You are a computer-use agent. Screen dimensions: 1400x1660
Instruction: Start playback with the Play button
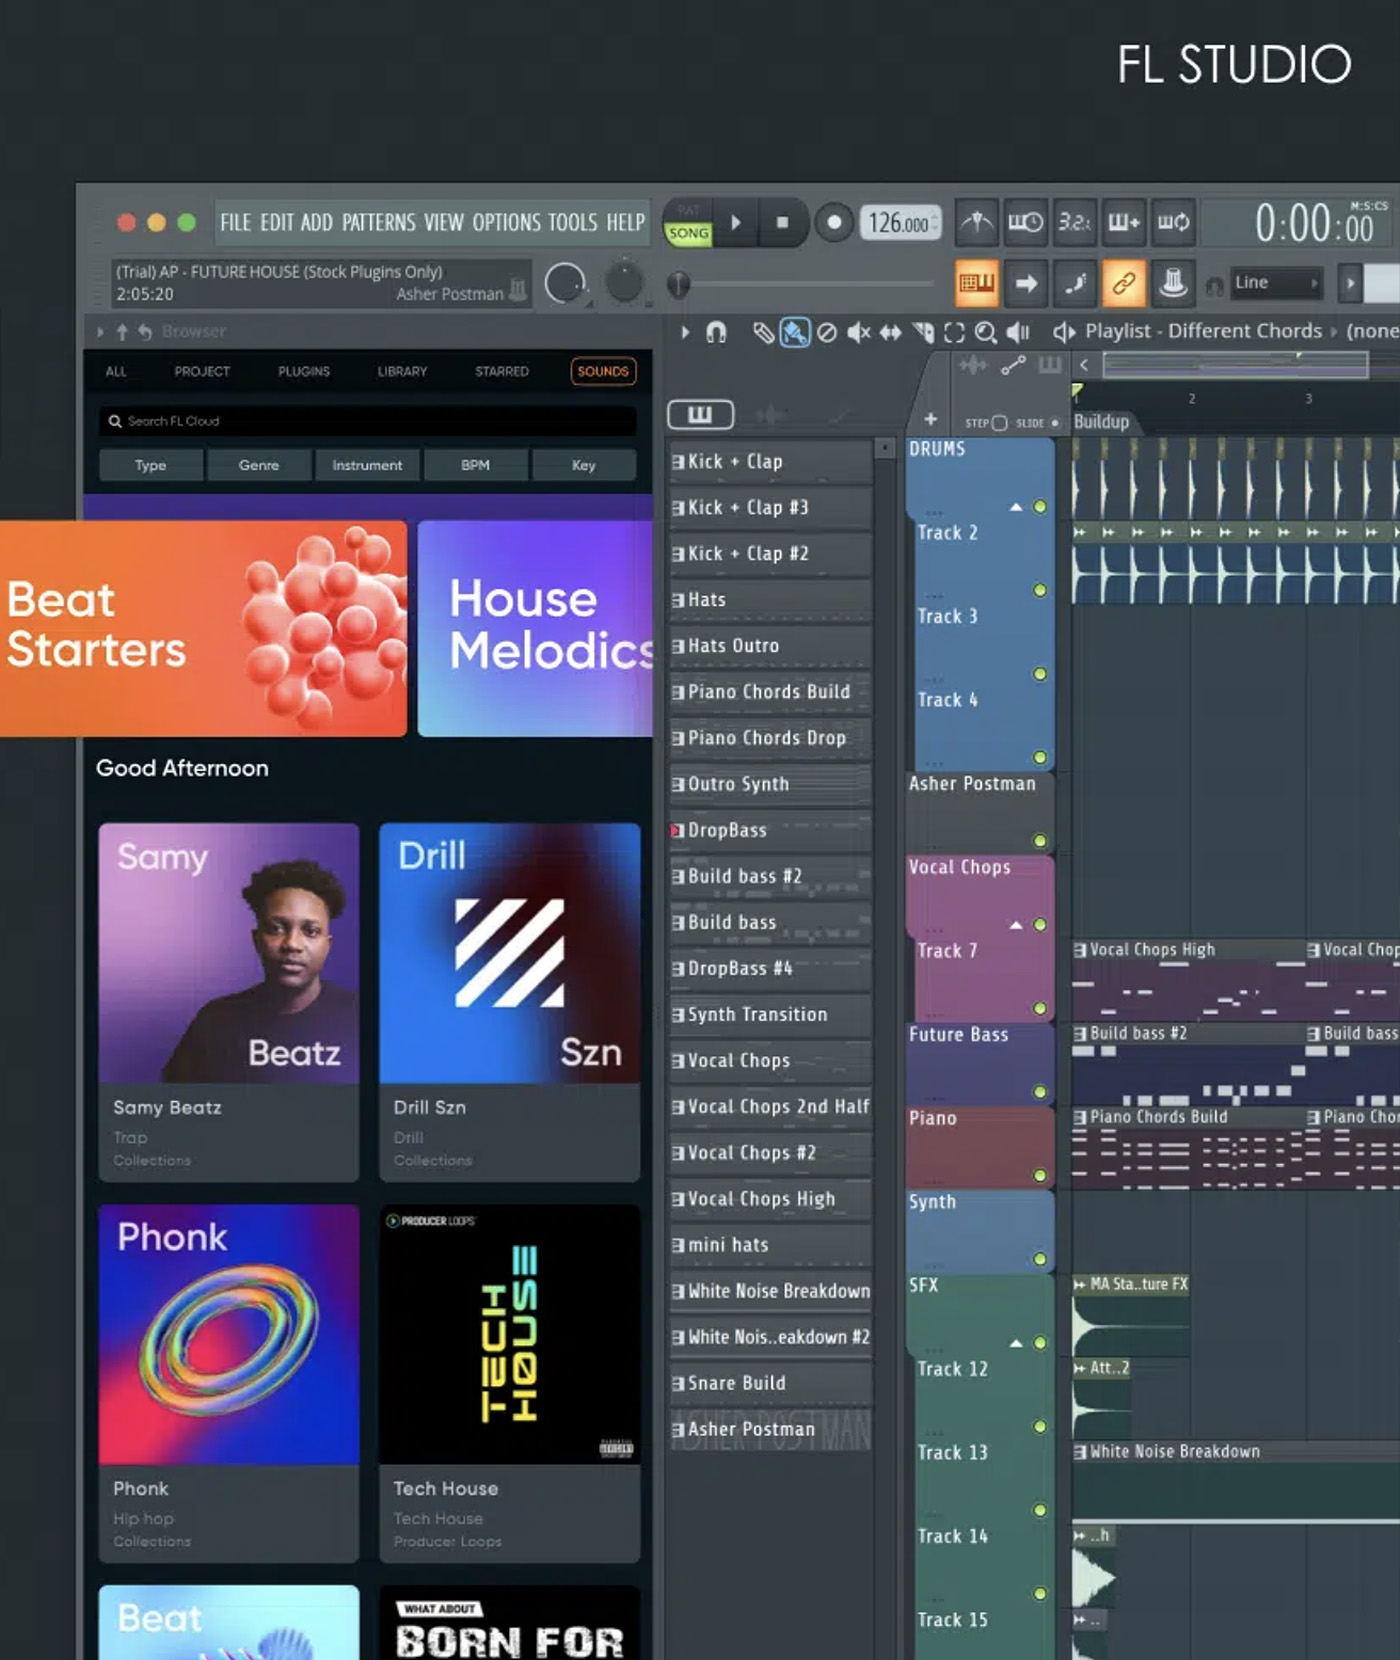[x=736, y=222]
